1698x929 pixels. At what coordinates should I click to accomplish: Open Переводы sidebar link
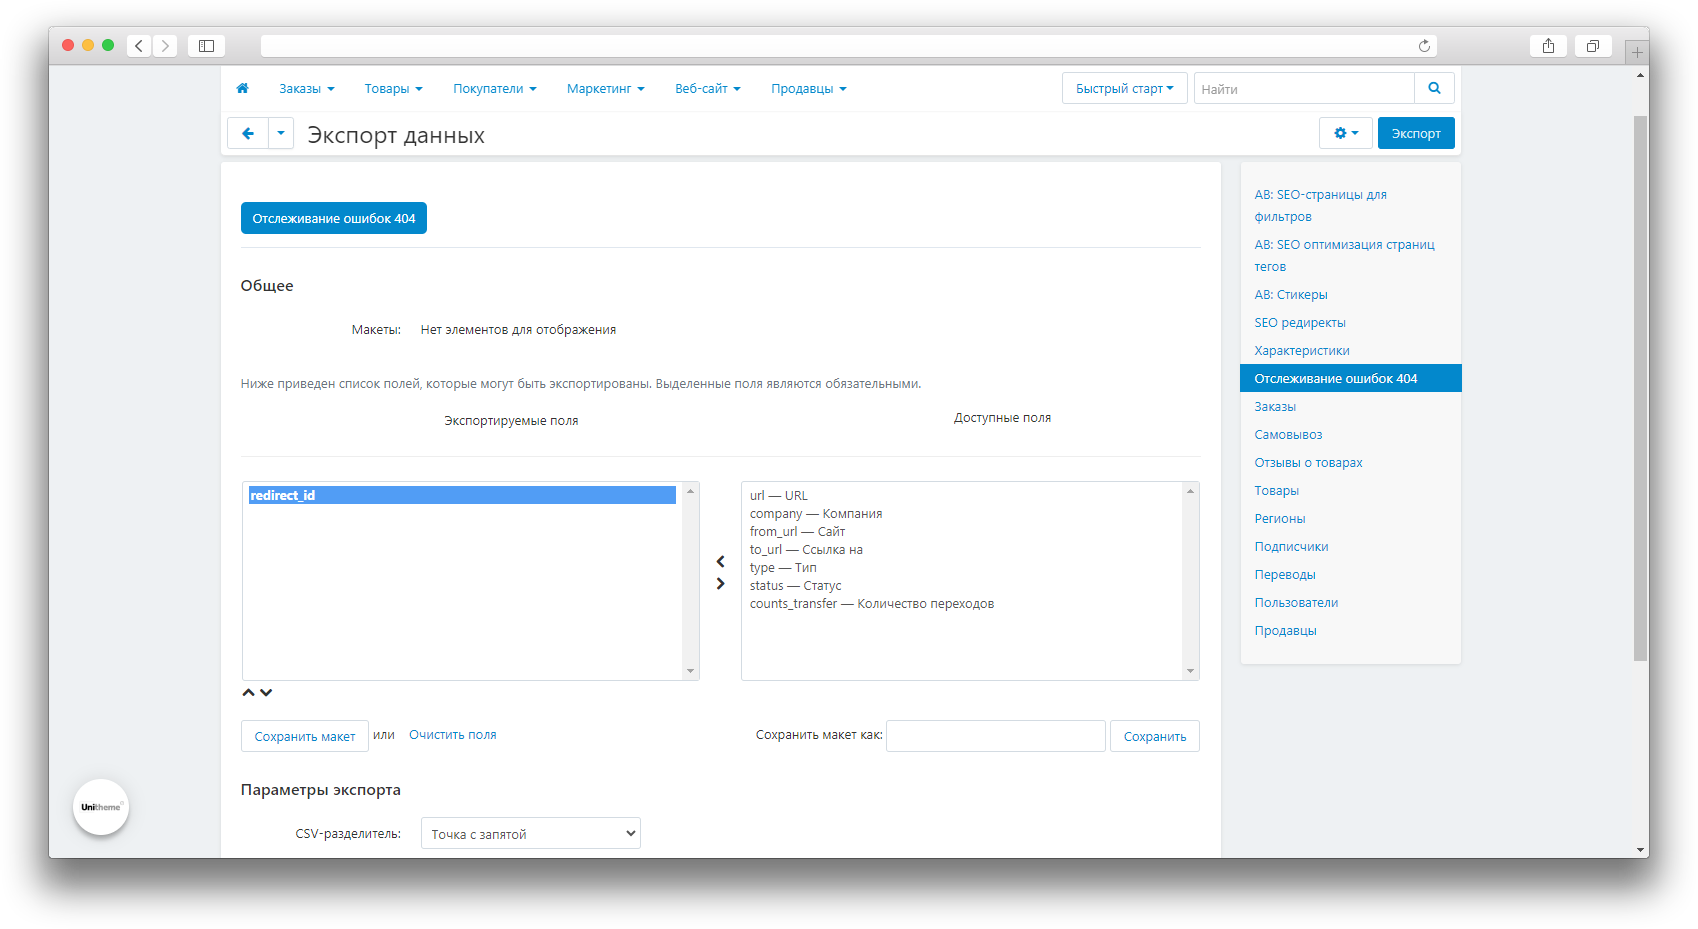pyautogui.click(x=1285, y=574)
